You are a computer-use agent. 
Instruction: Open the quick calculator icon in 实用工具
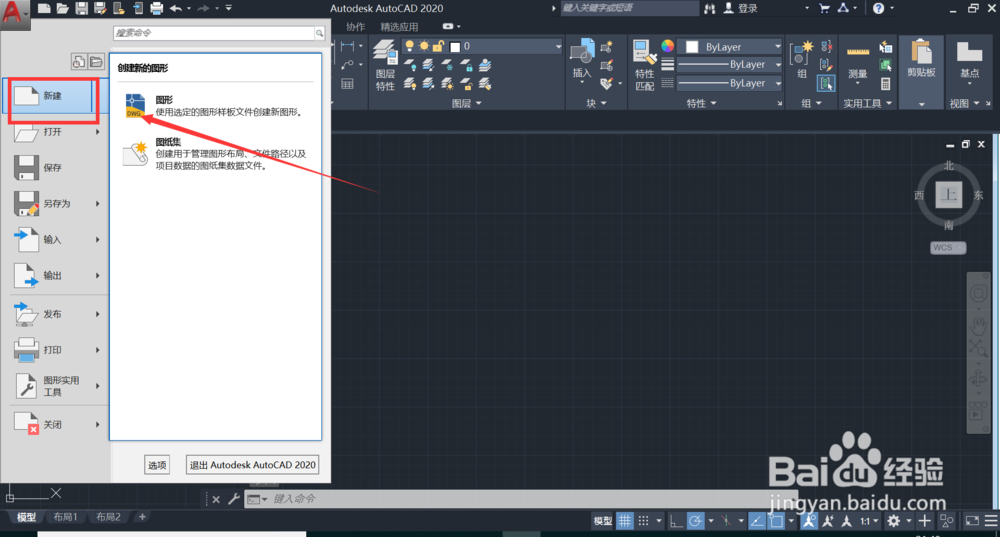point(886,84)
